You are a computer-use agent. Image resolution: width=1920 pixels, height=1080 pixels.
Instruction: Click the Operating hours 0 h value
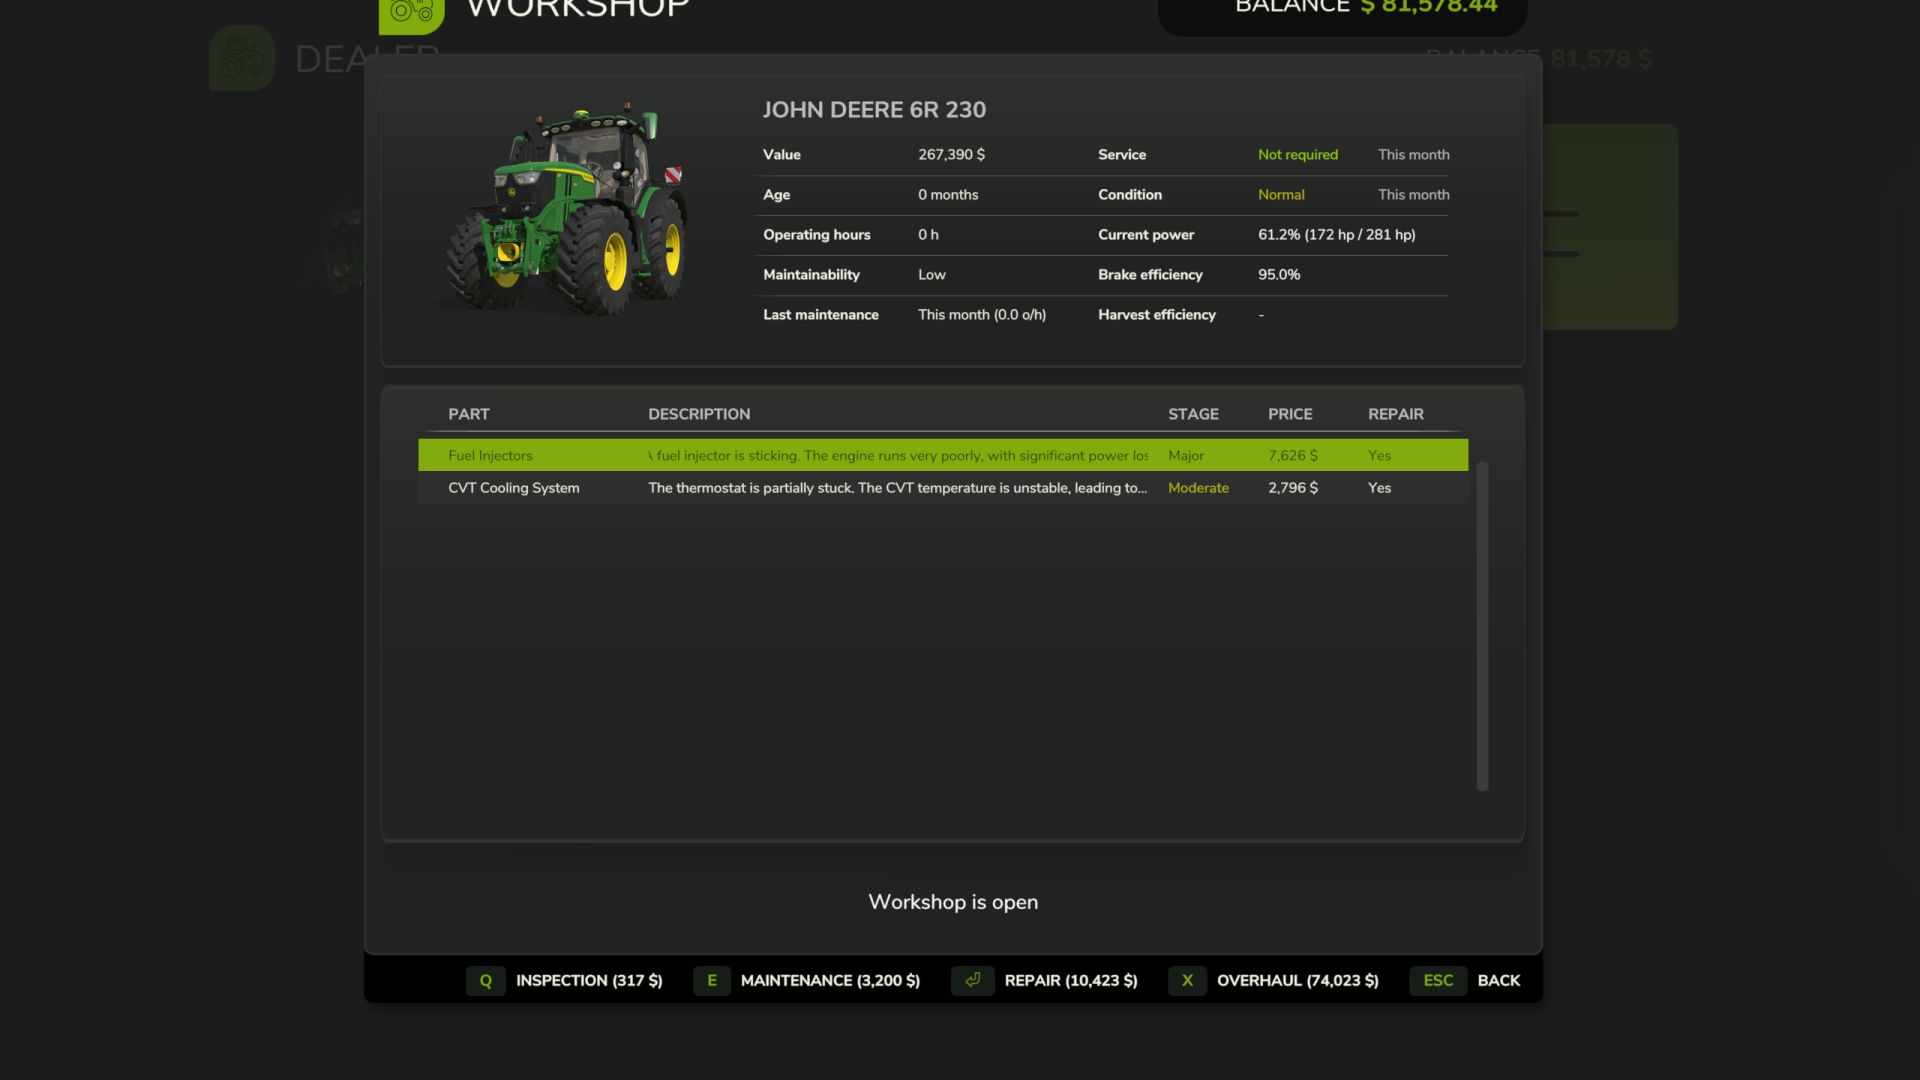tap(928, 234)
